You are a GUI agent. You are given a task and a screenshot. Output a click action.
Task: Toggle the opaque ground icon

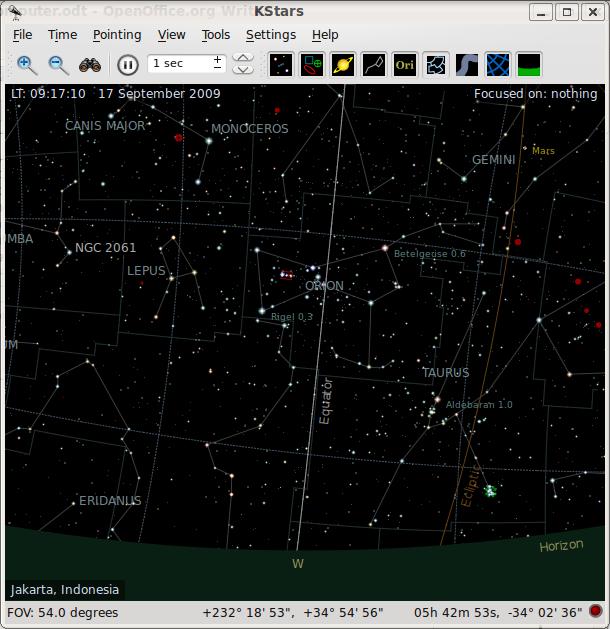point(528,65)
